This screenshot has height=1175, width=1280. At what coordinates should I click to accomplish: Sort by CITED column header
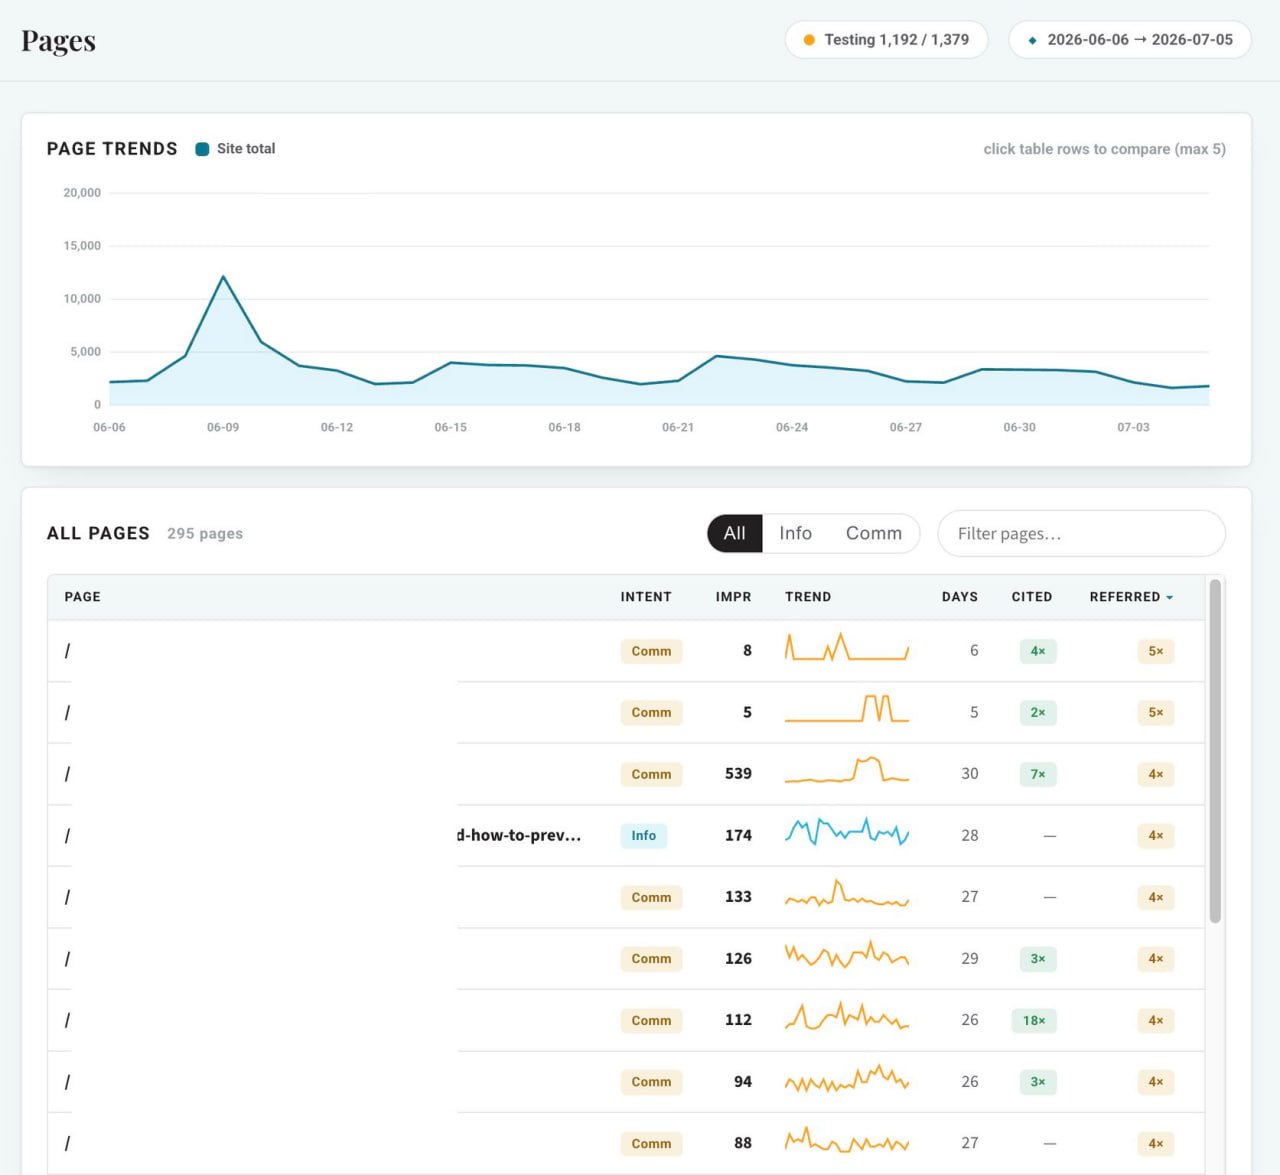pos(1032,597)
